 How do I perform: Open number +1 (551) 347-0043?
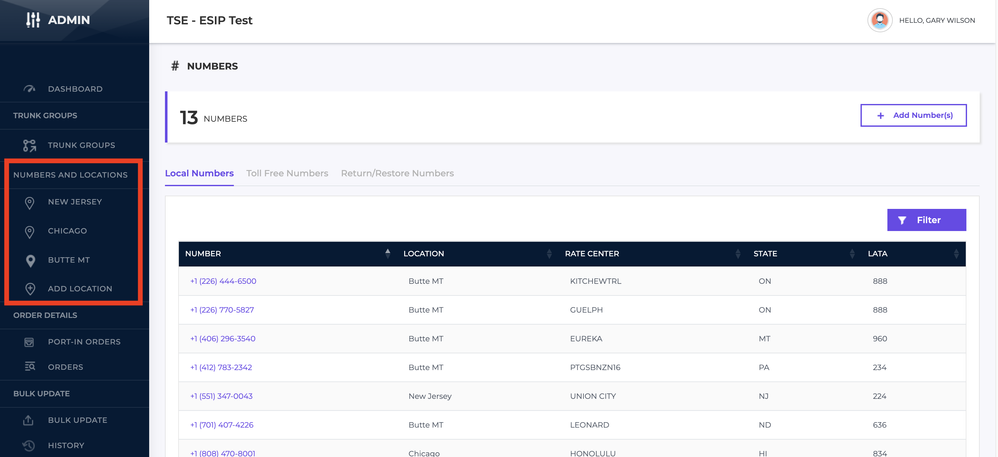pos(221,396)
